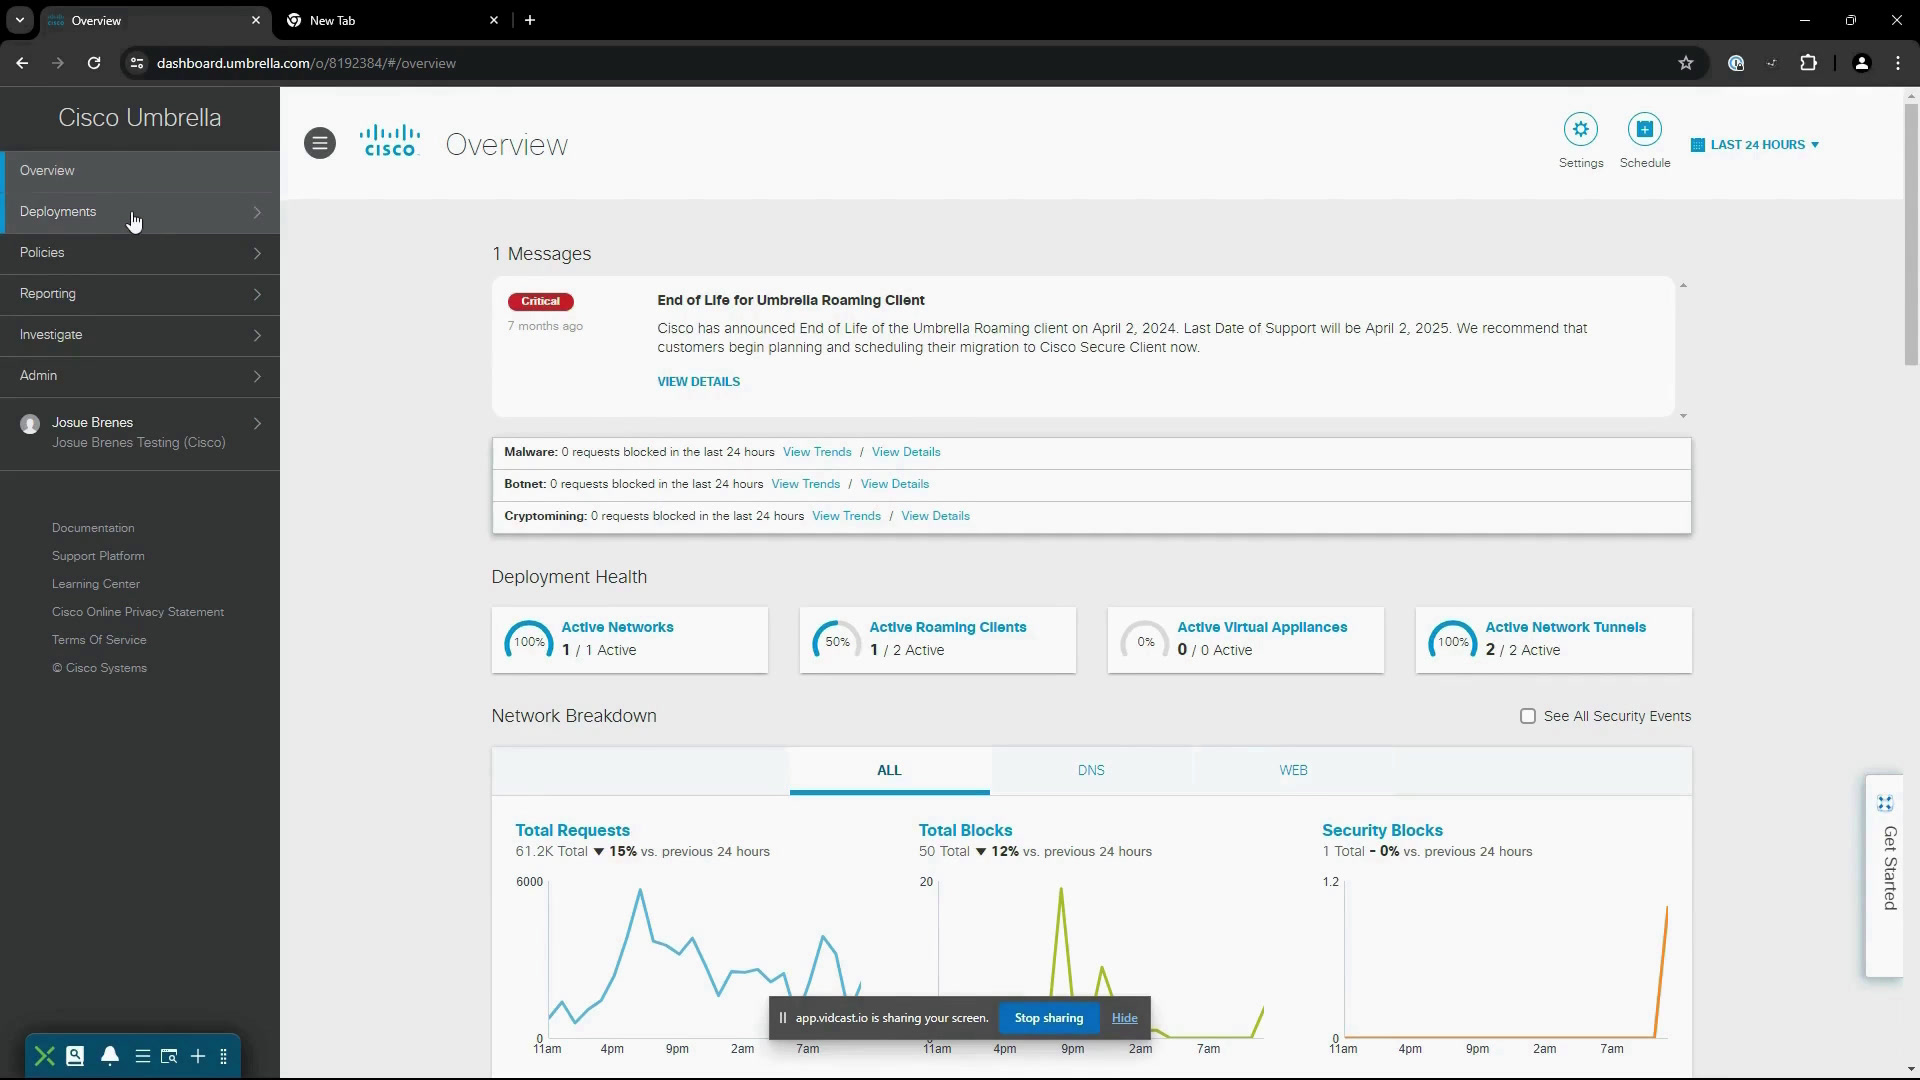Enable See All Security Events checkbox
The height and width of the screenshot is (1080, 1920).
1527,716
